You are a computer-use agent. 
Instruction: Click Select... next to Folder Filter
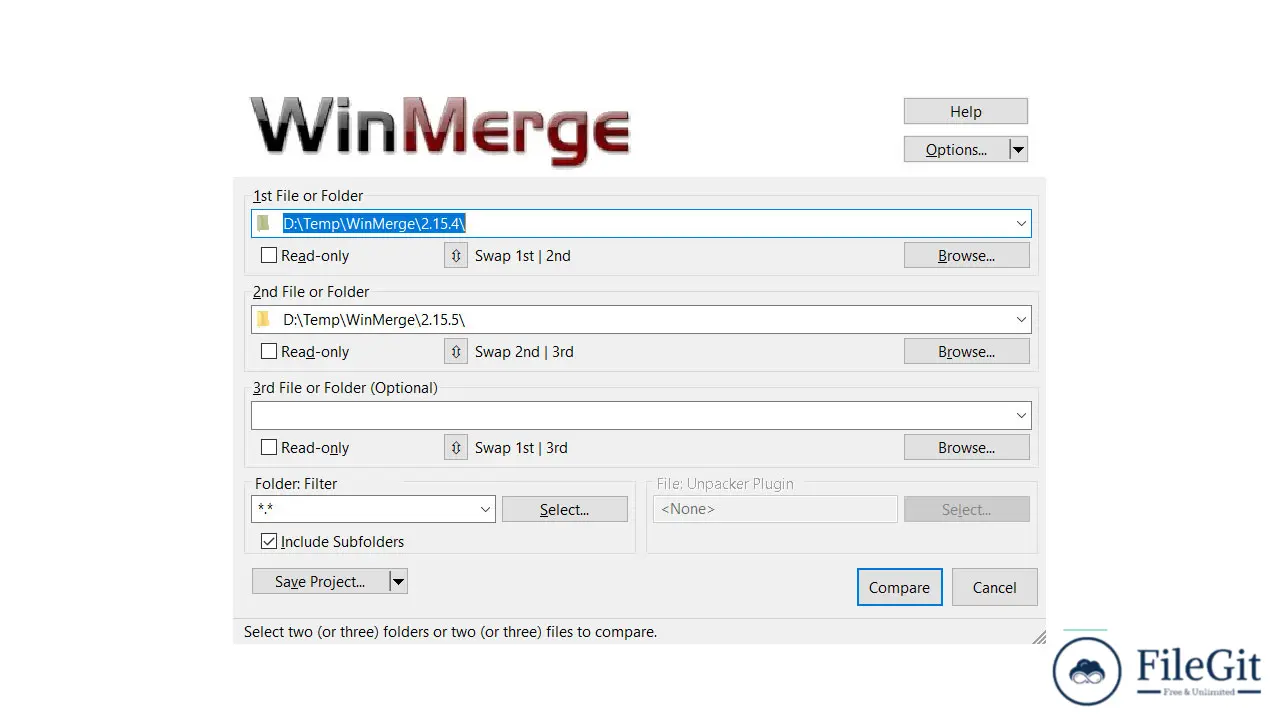click(x=565, y=510)
